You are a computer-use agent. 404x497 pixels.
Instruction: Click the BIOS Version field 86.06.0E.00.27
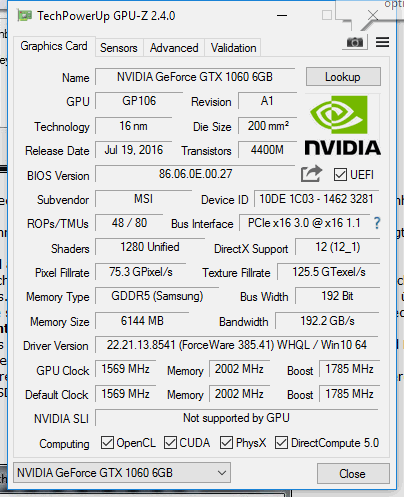(195, 174)
